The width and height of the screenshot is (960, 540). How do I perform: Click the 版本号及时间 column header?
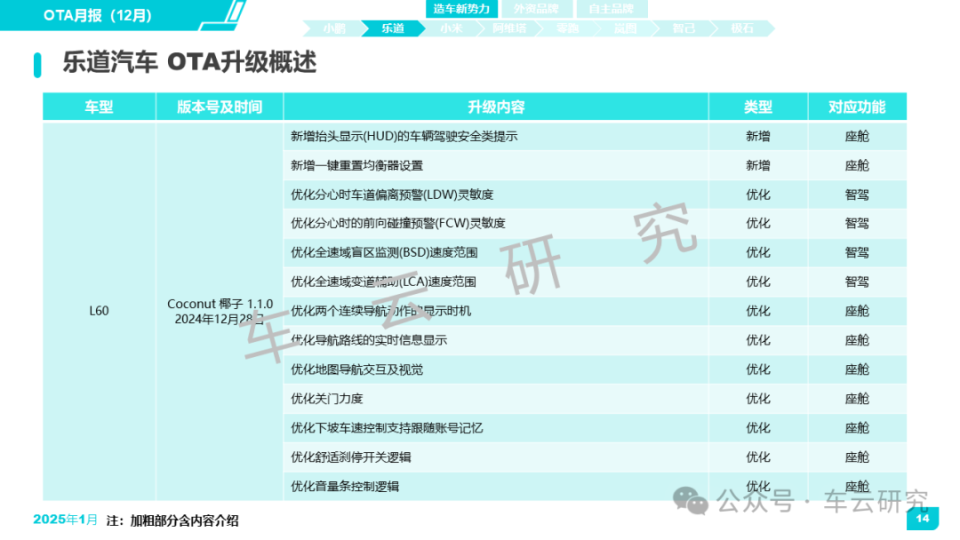pyautogui.click(x=220, y=107)
